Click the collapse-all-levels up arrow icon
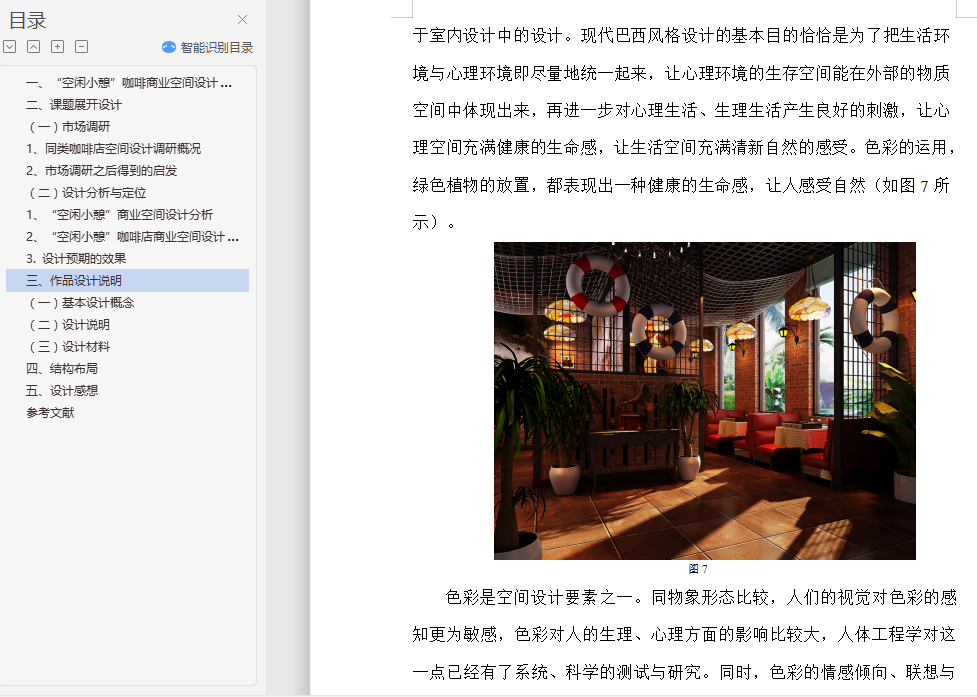The height and width of the screenshot is (697, 977). point(34,47)
